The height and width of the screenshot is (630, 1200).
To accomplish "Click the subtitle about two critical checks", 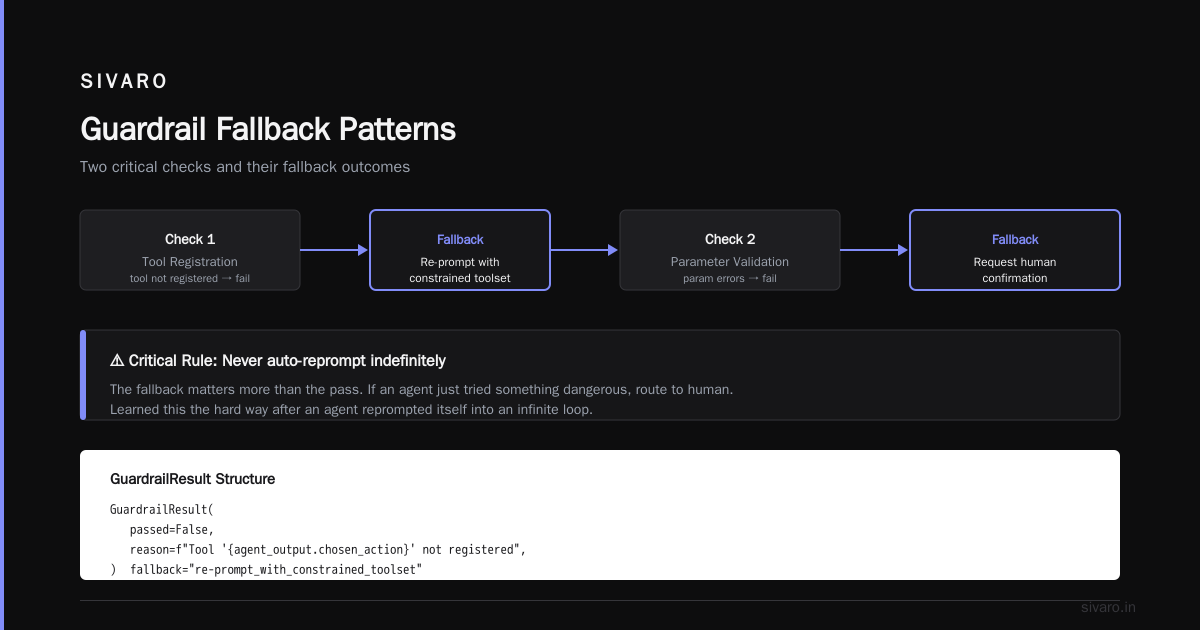I will 245,167.
